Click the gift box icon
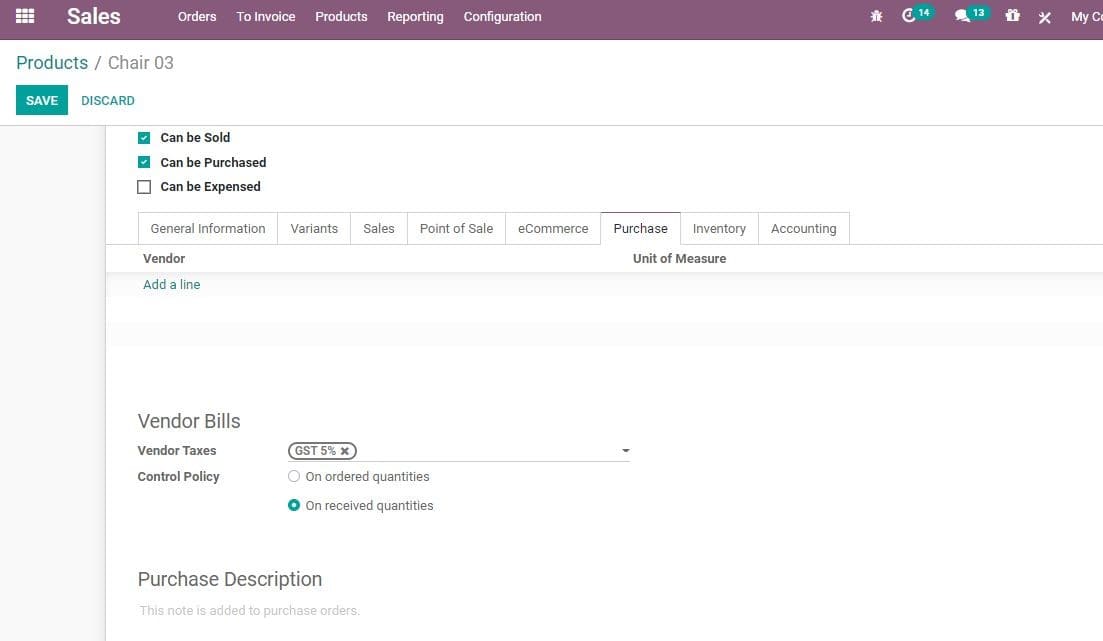 point(1012,16)
